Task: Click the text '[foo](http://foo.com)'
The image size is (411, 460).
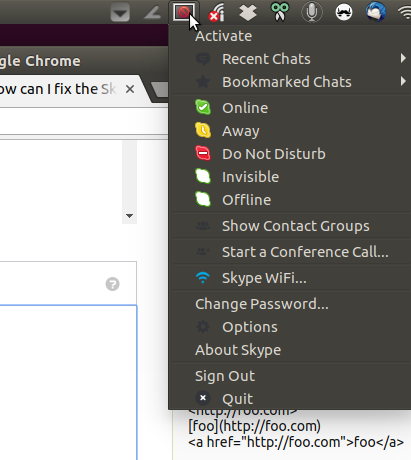Action: [254, 426]
